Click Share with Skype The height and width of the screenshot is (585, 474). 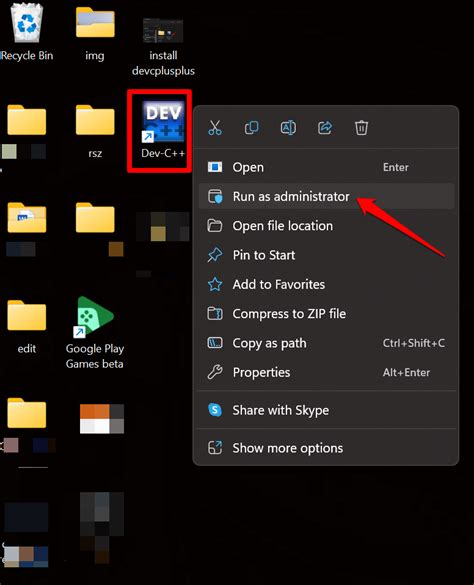coord(325,410)
